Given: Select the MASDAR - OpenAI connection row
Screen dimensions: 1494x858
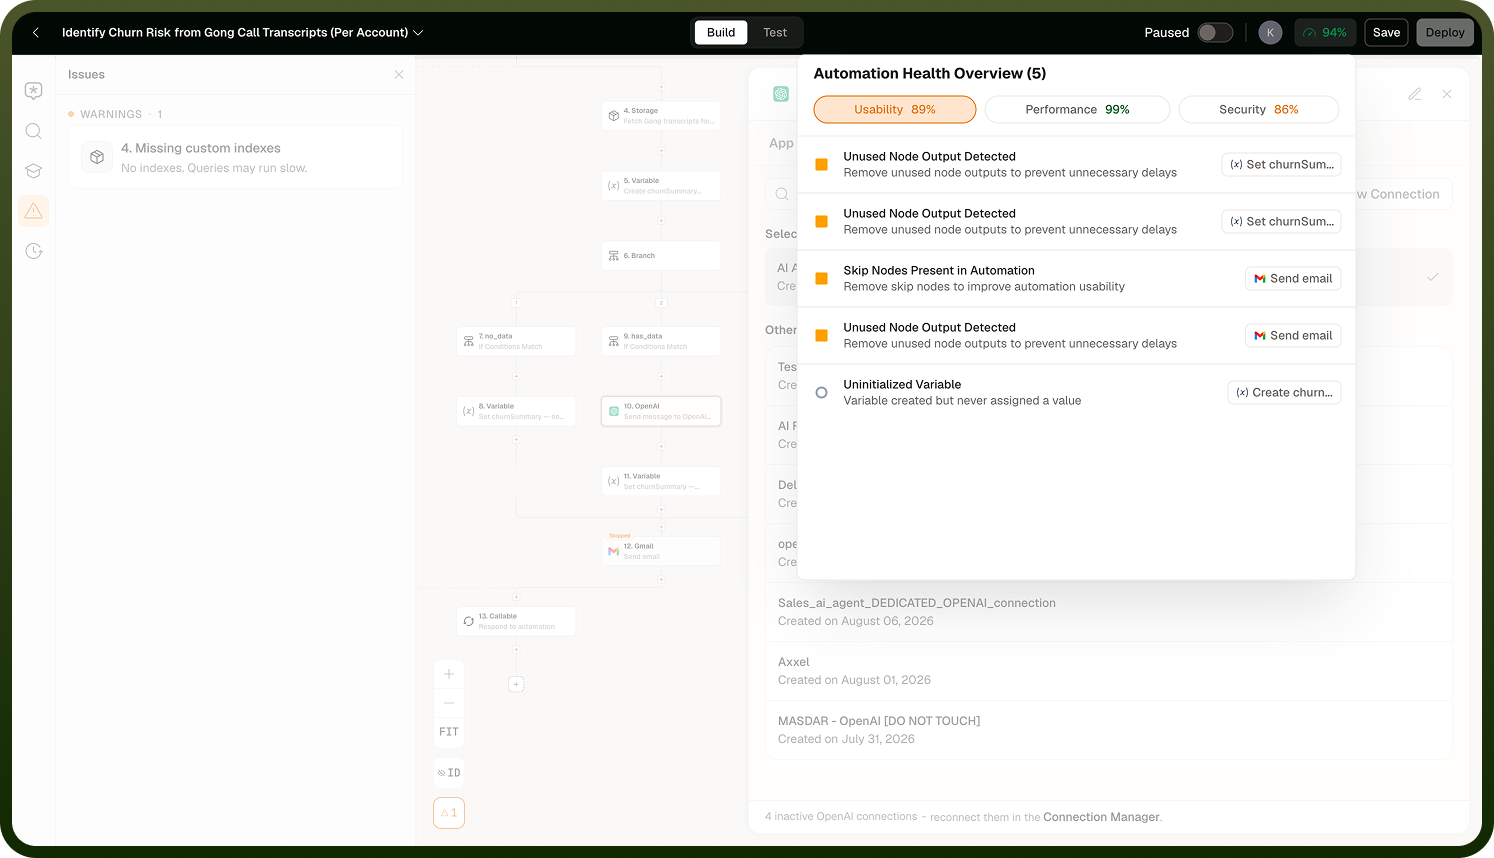Looking at the screenshot, I should point(1109,730).
